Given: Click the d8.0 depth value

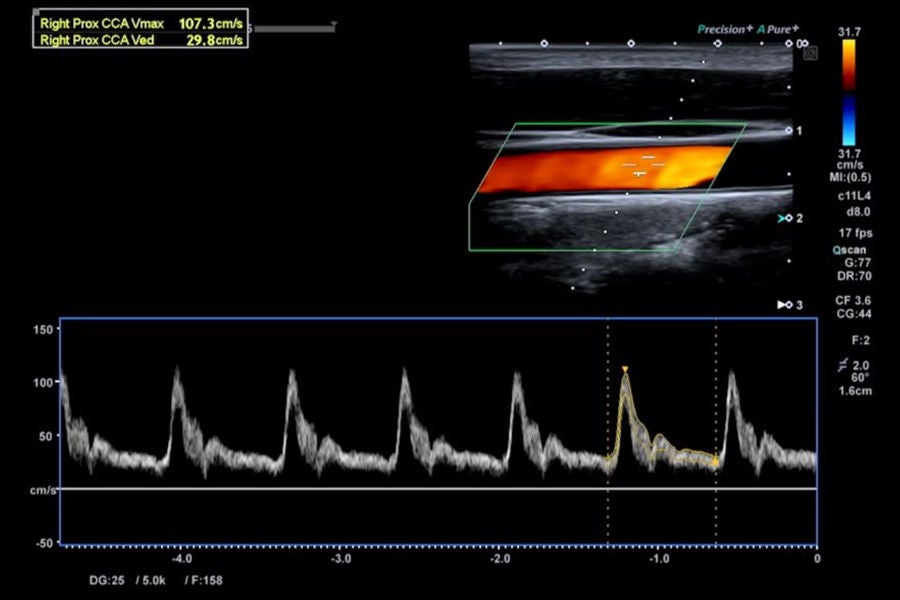Looking at the screenshot, I should pos(858,212).
